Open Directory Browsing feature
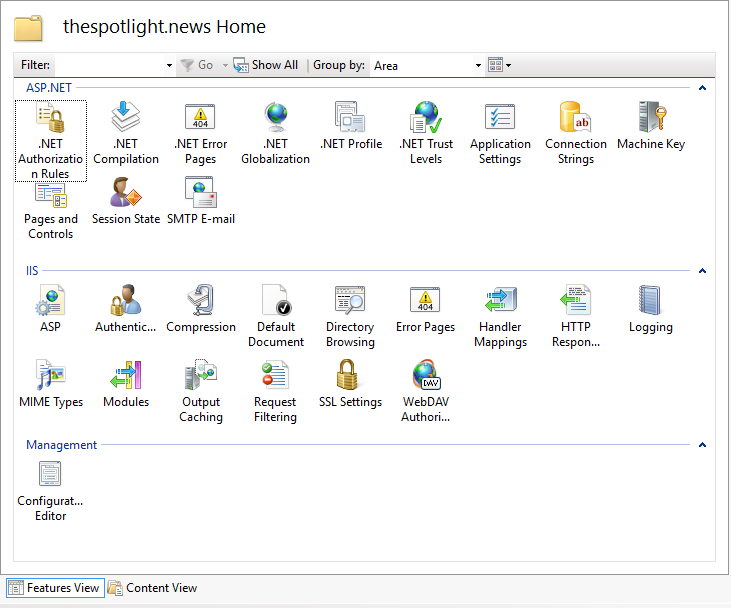 click(x=351, y=316)
